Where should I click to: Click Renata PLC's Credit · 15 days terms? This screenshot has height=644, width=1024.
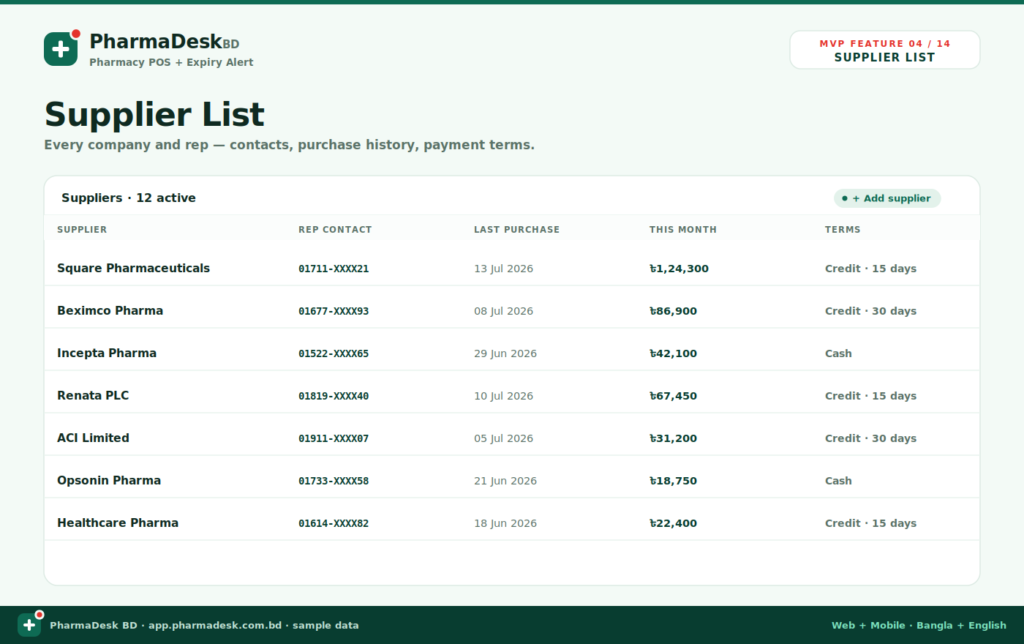coord(871,396)
